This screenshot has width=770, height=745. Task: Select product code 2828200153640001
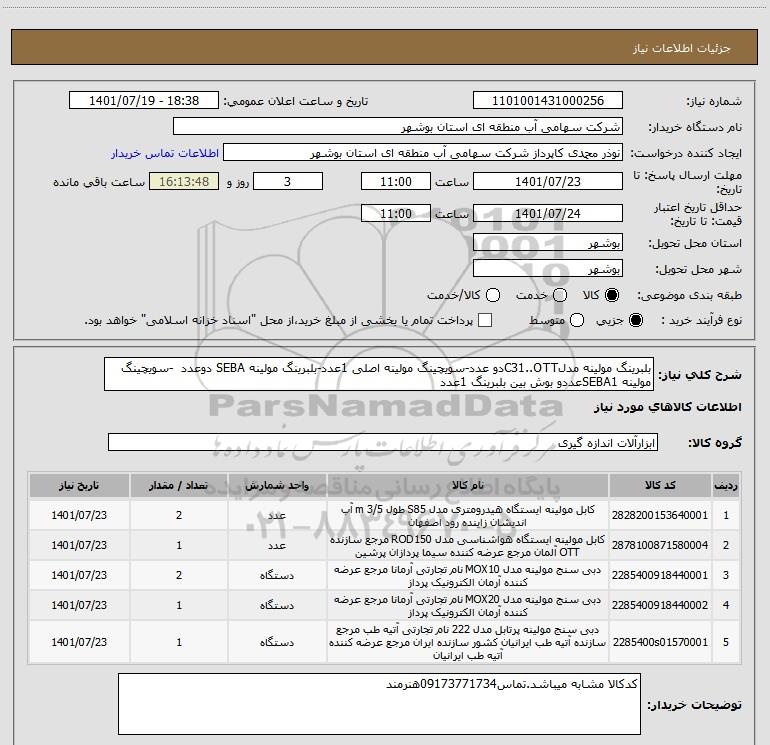(660, 515)
